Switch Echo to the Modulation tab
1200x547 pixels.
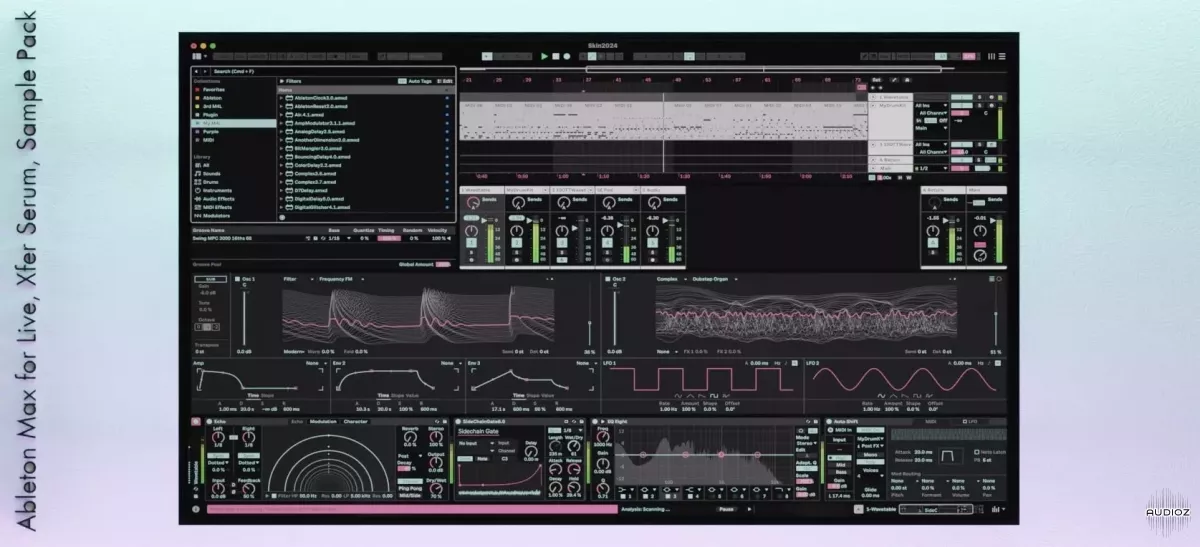click(x=324, y=421)
